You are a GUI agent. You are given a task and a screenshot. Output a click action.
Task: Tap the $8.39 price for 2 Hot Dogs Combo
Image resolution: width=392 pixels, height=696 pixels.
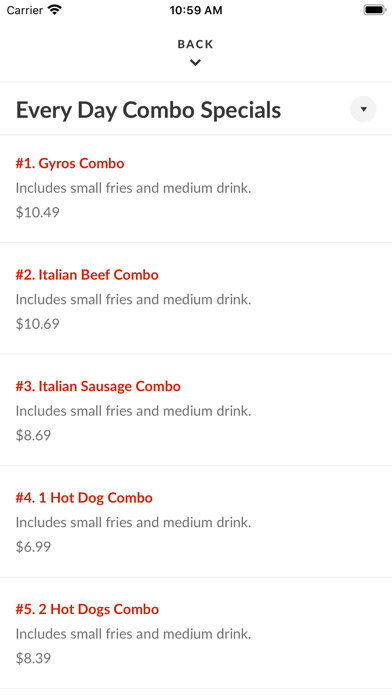33,658
